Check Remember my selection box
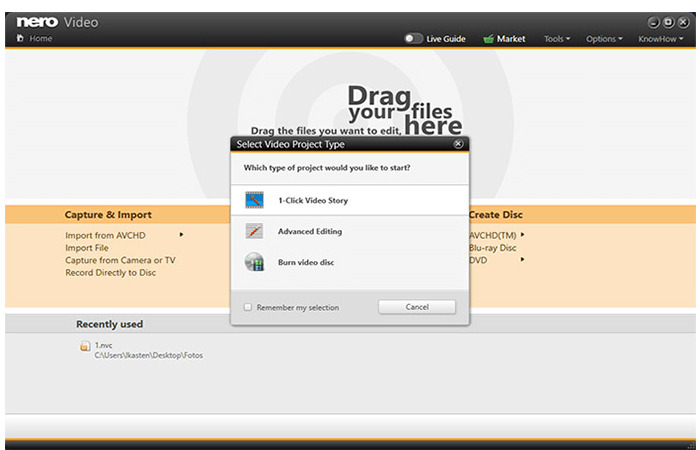 (x=248, y=307)
